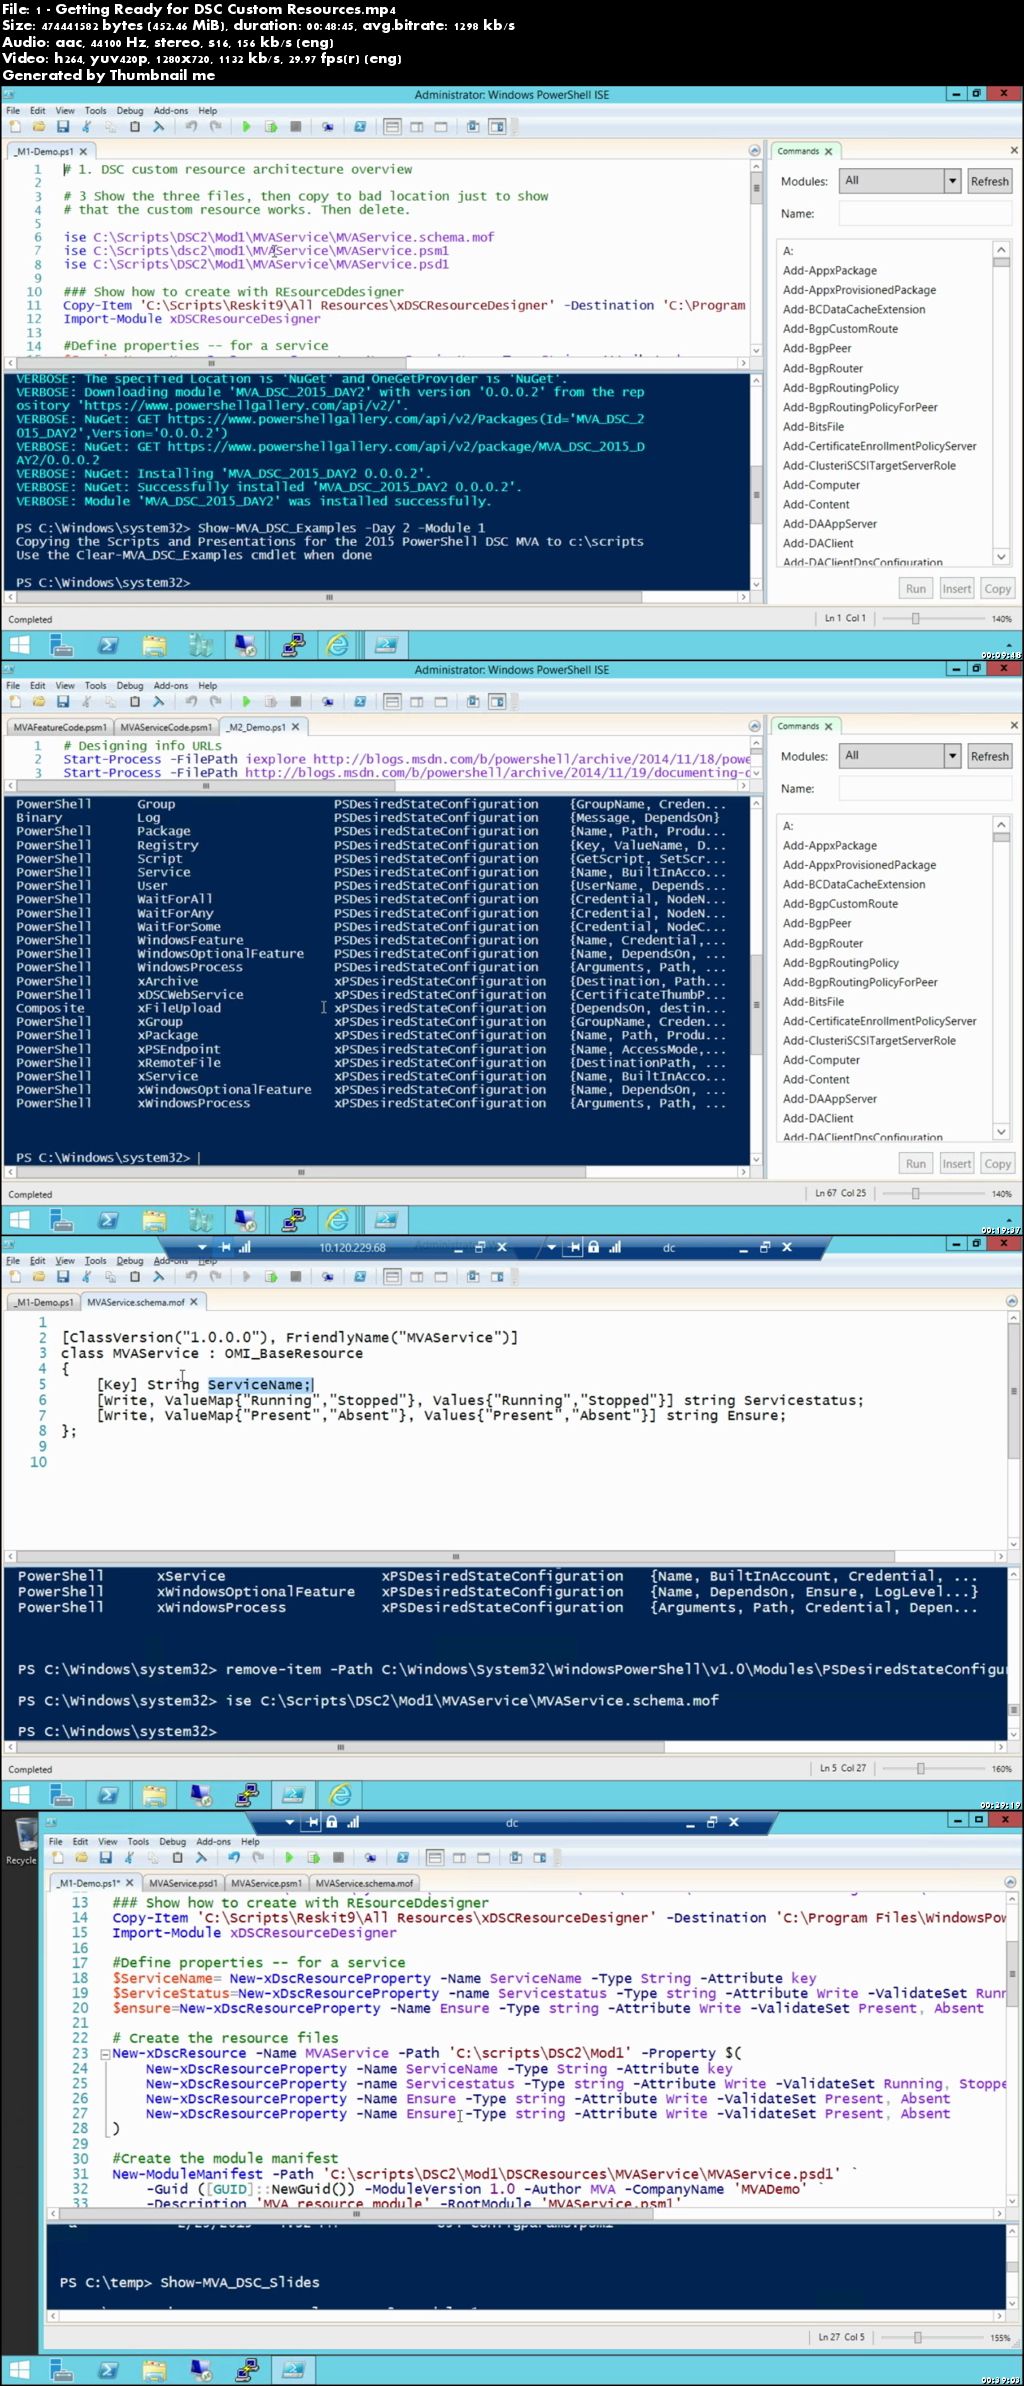Collapse script pane chevron in bottom ISE window
This screenshot has width=1024, height=2386.
pyautogui.click(x=1011, y=1882)
